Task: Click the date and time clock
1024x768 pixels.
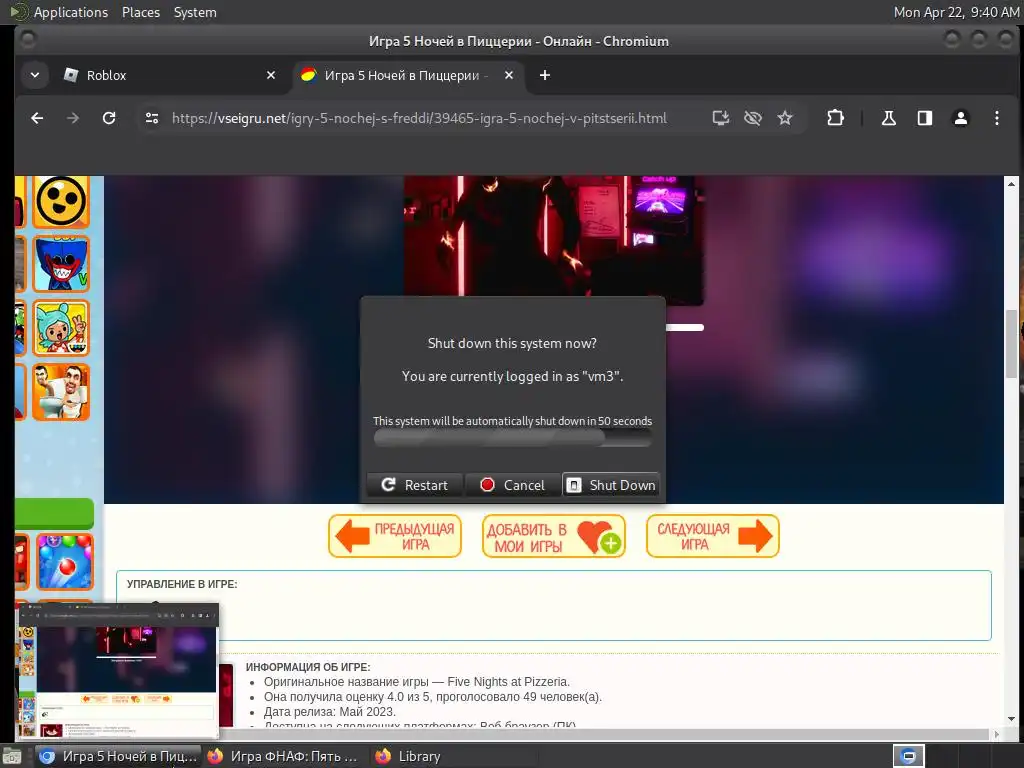Action: pyautogui.click(x=956, y=12)
